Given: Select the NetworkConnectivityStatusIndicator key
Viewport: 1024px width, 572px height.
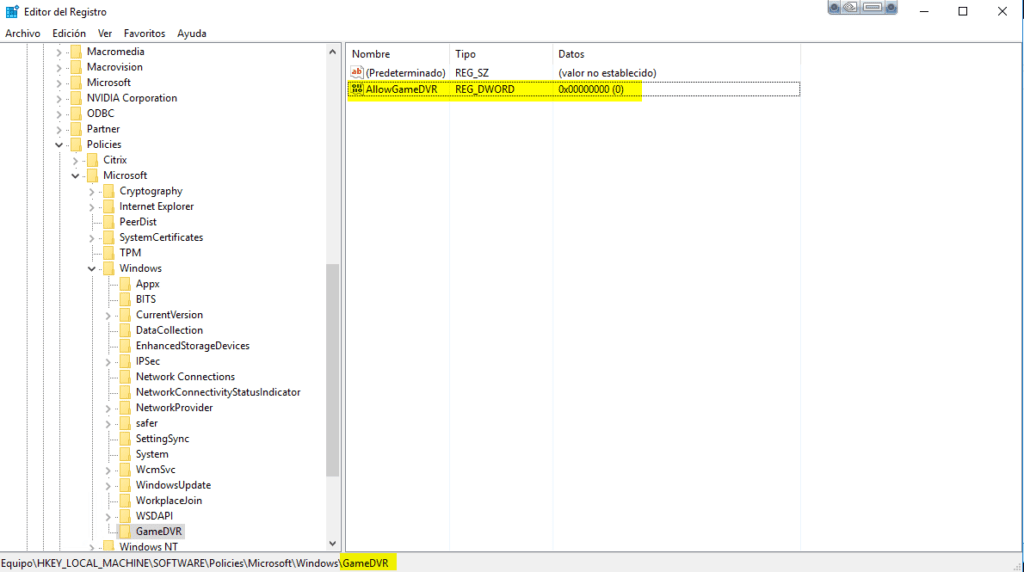Looking at the screenshot, I should click(218, 392).
